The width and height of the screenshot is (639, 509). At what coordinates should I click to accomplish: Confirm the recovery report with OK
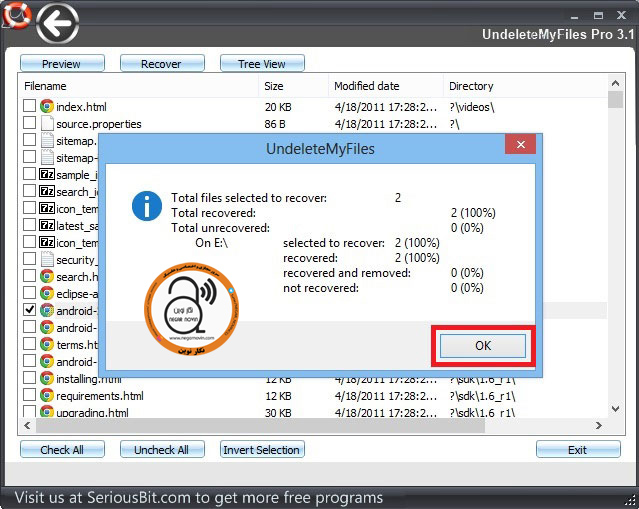[483, 346]
